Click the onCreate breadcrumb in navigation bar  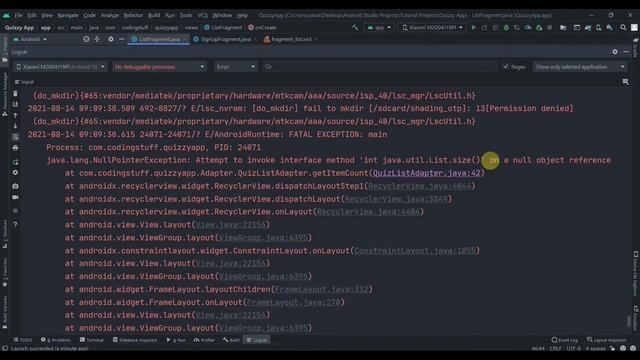pyautogui.click(x=262, y=28)
